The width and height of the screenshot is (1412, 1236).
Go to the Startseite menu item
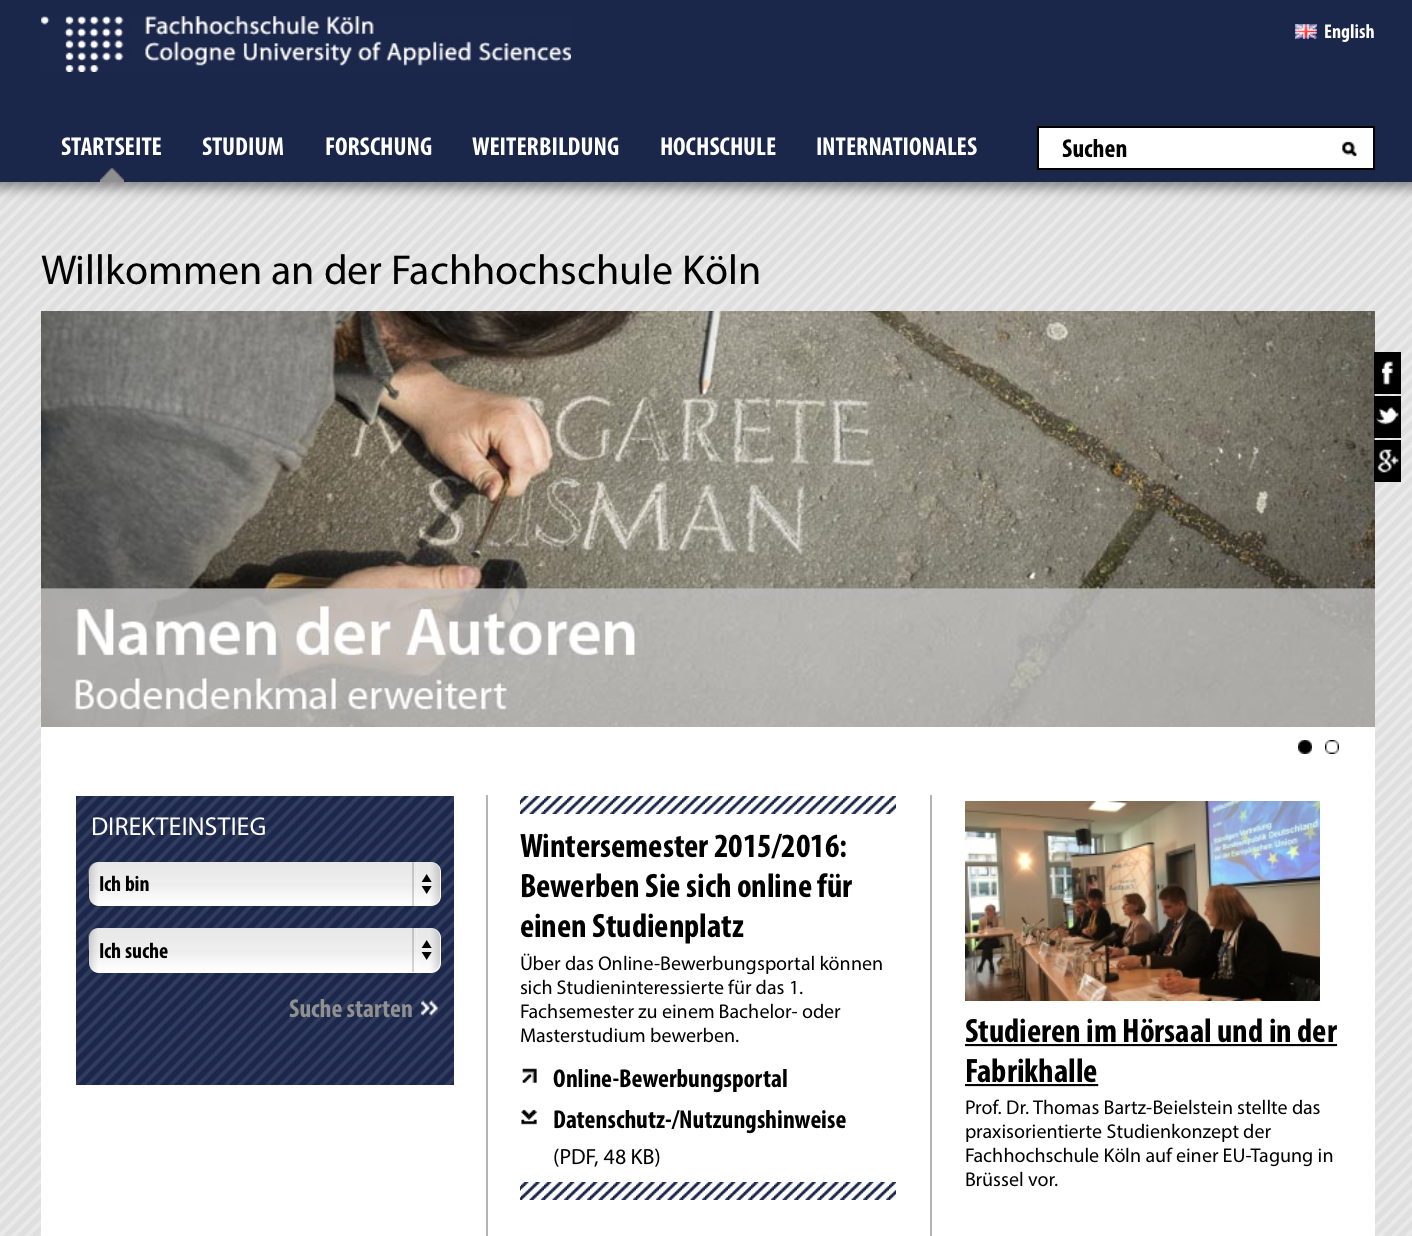pos(111,147)
